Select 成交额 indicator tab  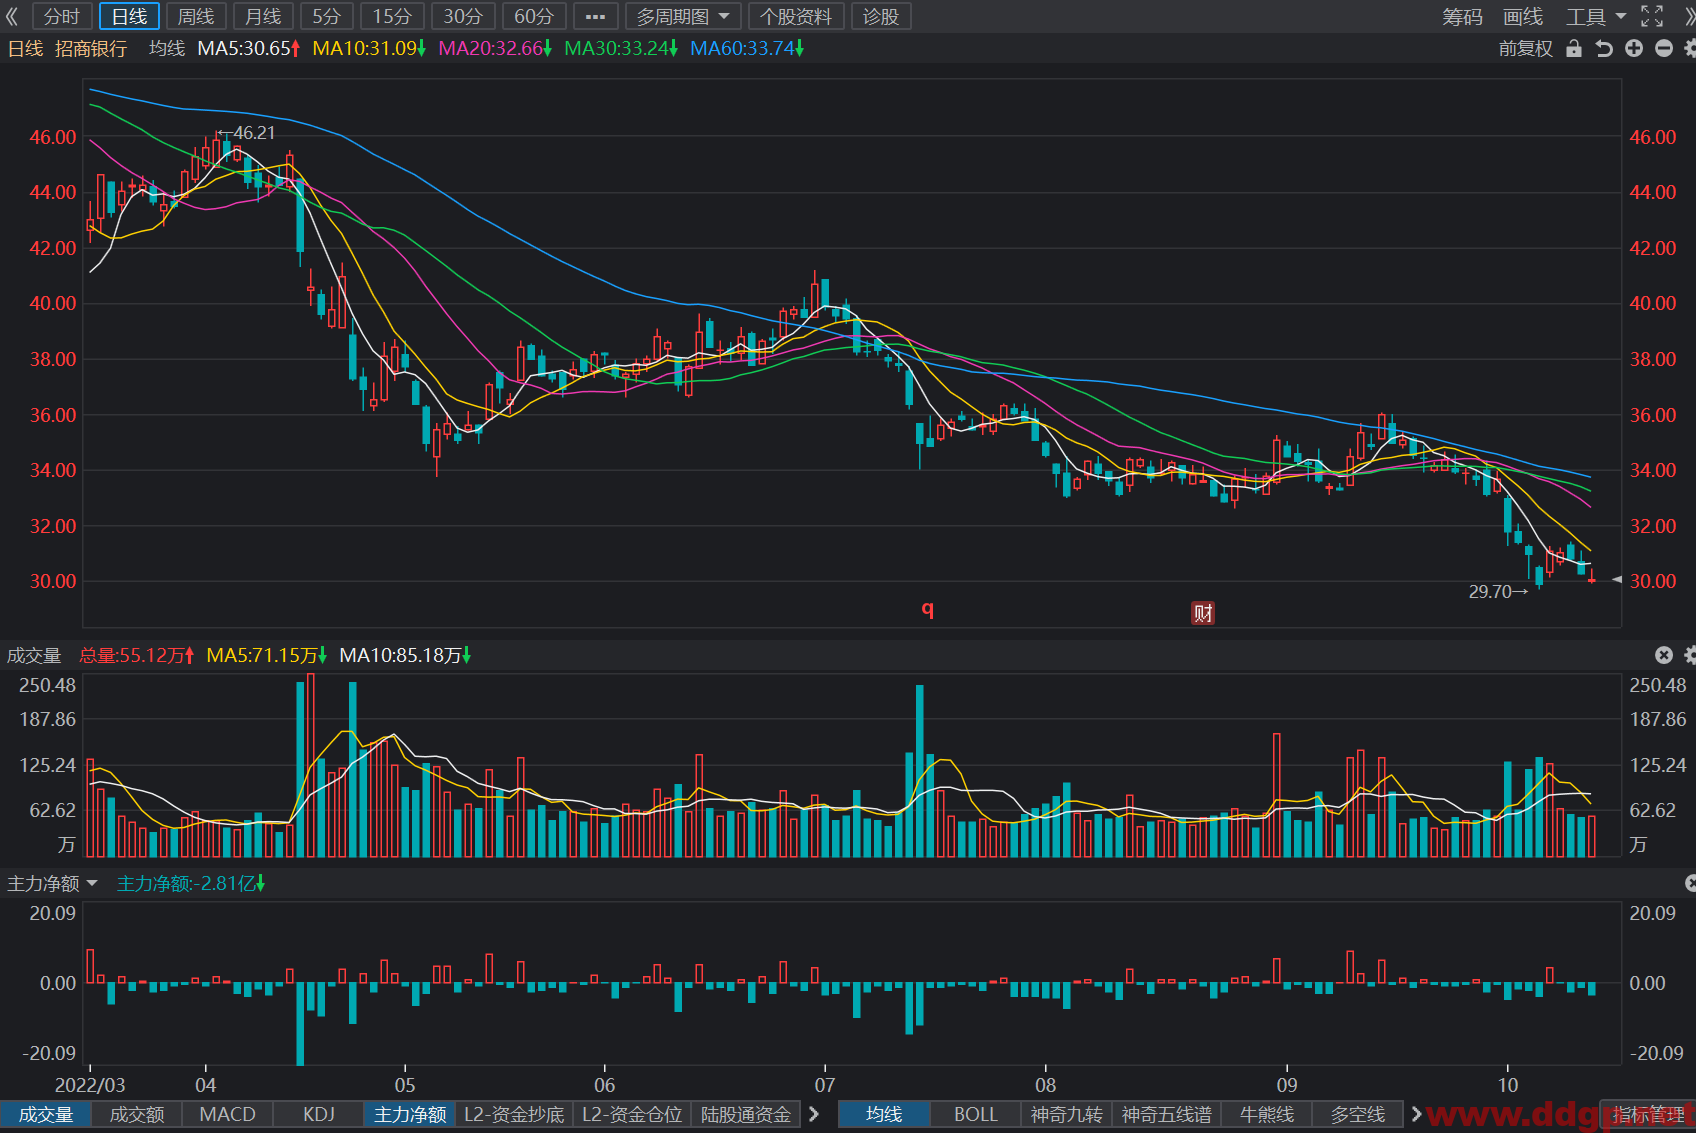tap(137, 1114)
